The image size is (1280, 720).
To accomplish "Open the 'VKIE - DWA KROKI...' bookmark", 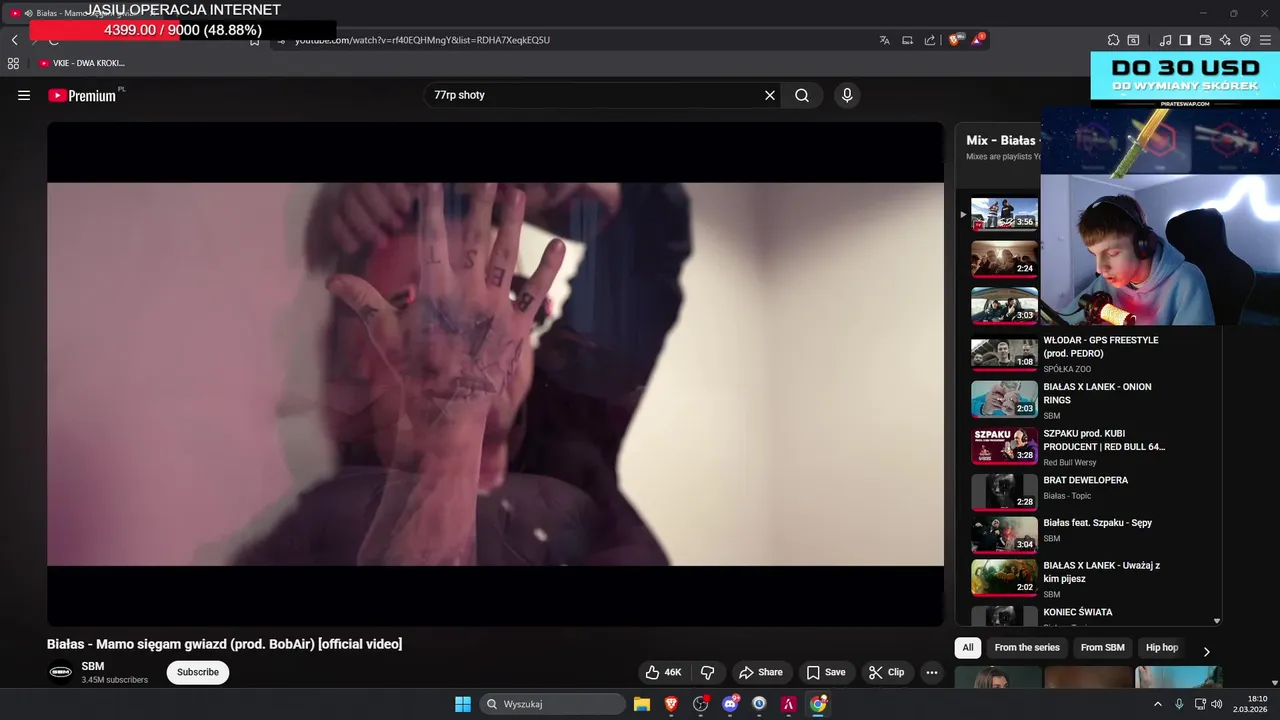I will [x=82, y=63].
